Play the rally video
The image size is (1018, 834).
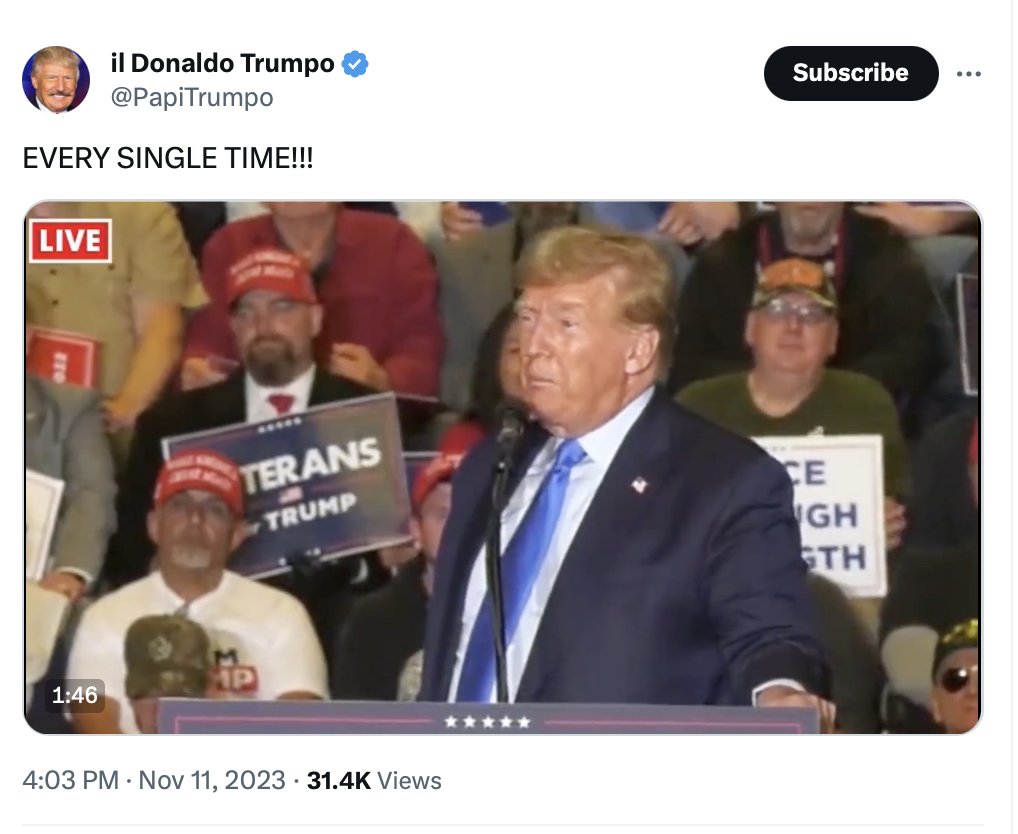pyautogui.click(x=503, y=467)
